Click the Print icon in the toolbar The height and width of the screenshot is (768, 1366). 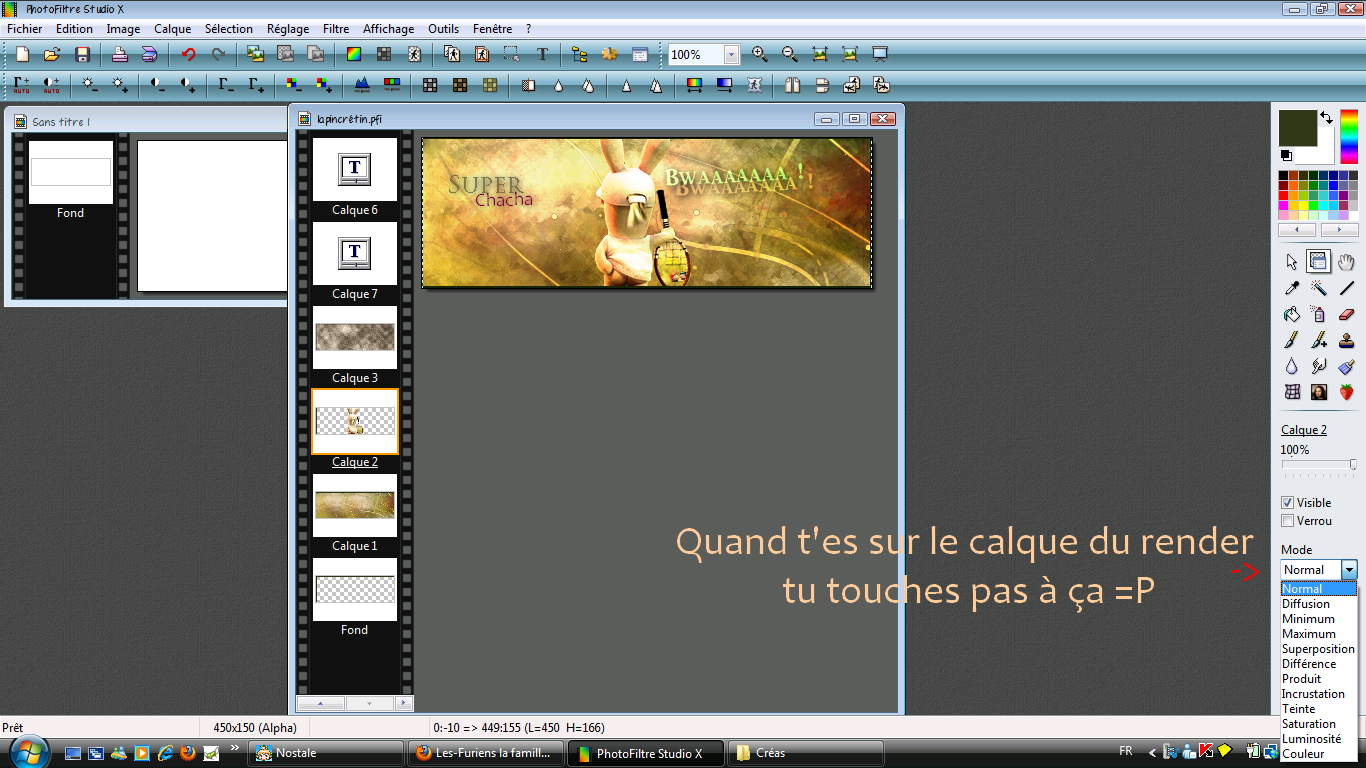coord(119,55)
